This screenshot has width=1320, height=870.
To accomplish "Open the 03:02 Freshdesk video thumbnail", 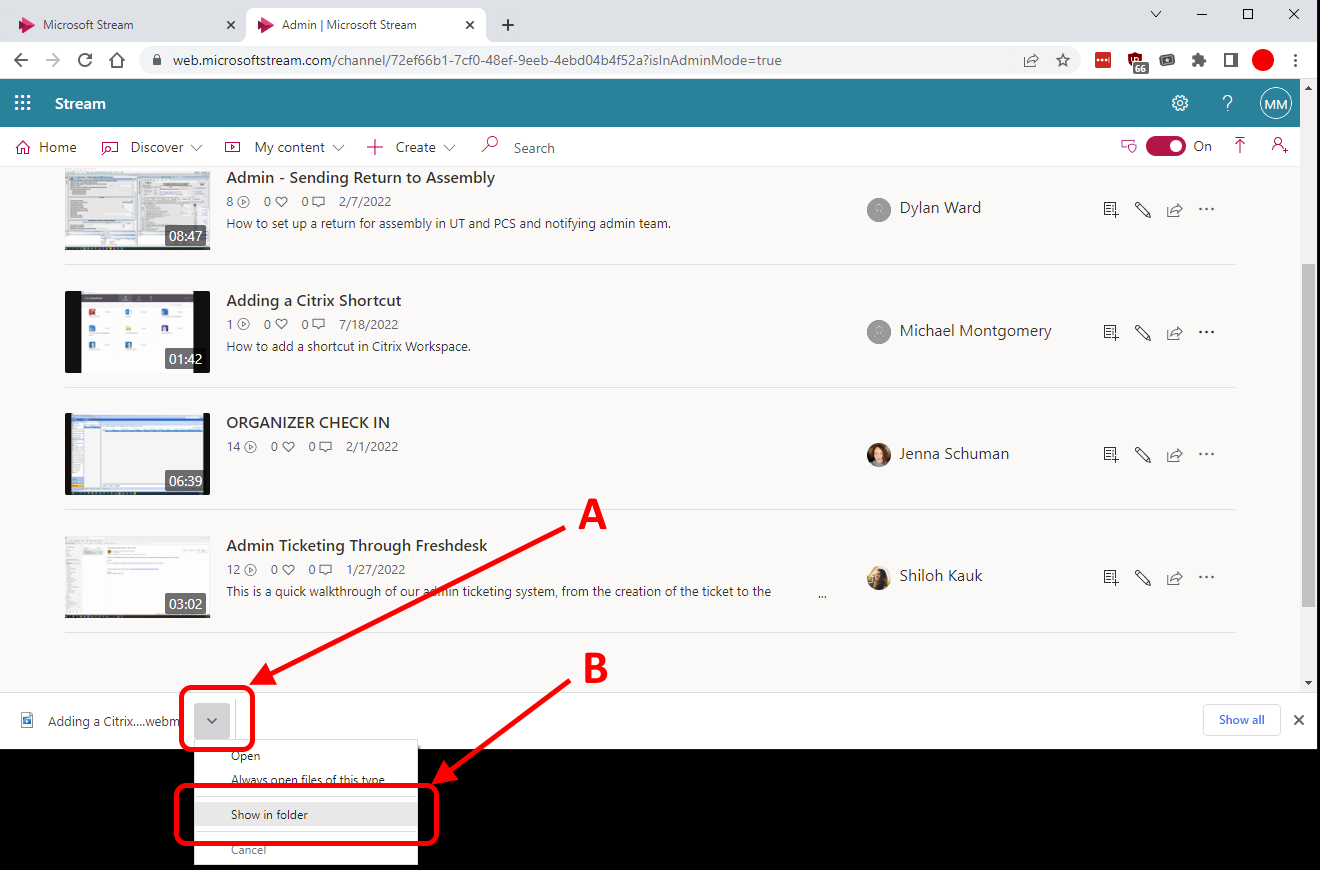I will 137,577.
